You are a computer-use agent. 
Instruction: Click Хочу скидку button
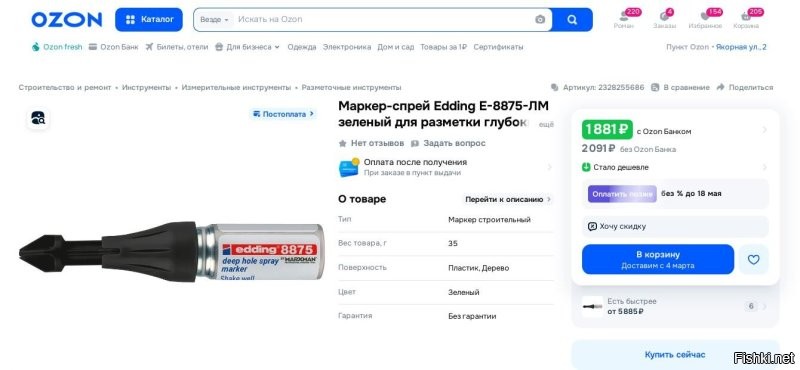(x=675, y=226)
